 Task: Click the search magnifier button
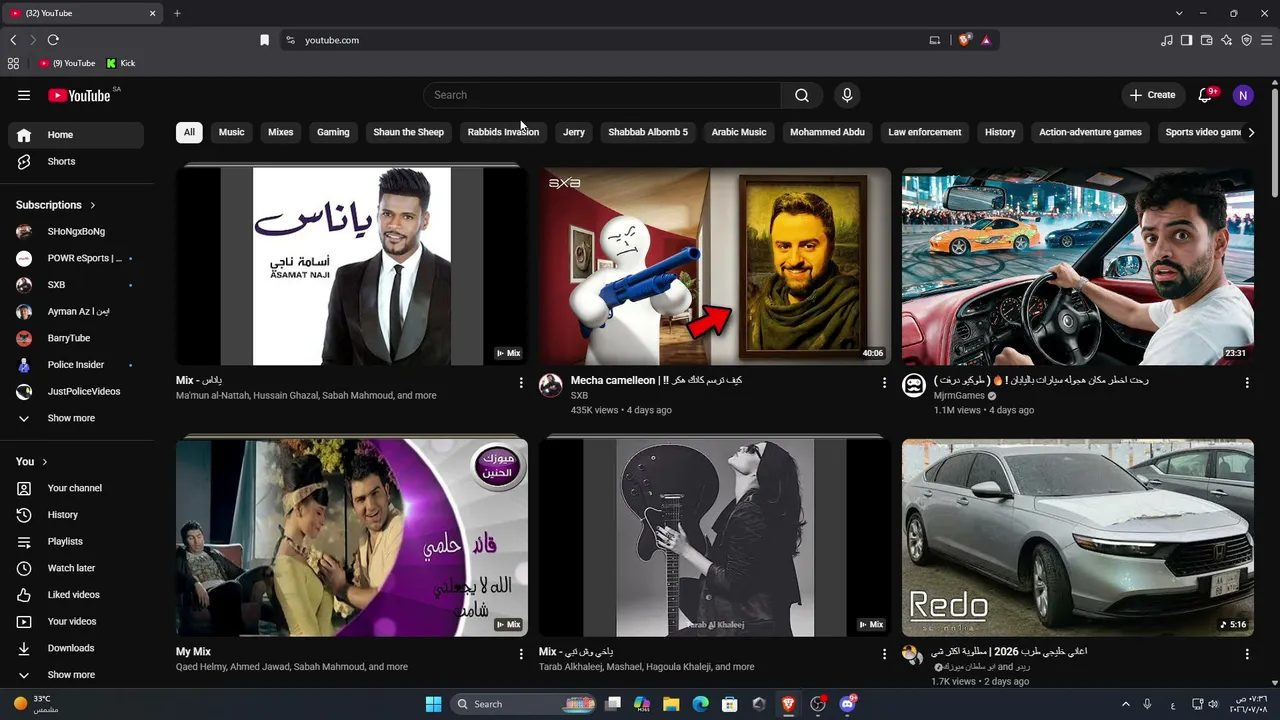coord(802,95)
